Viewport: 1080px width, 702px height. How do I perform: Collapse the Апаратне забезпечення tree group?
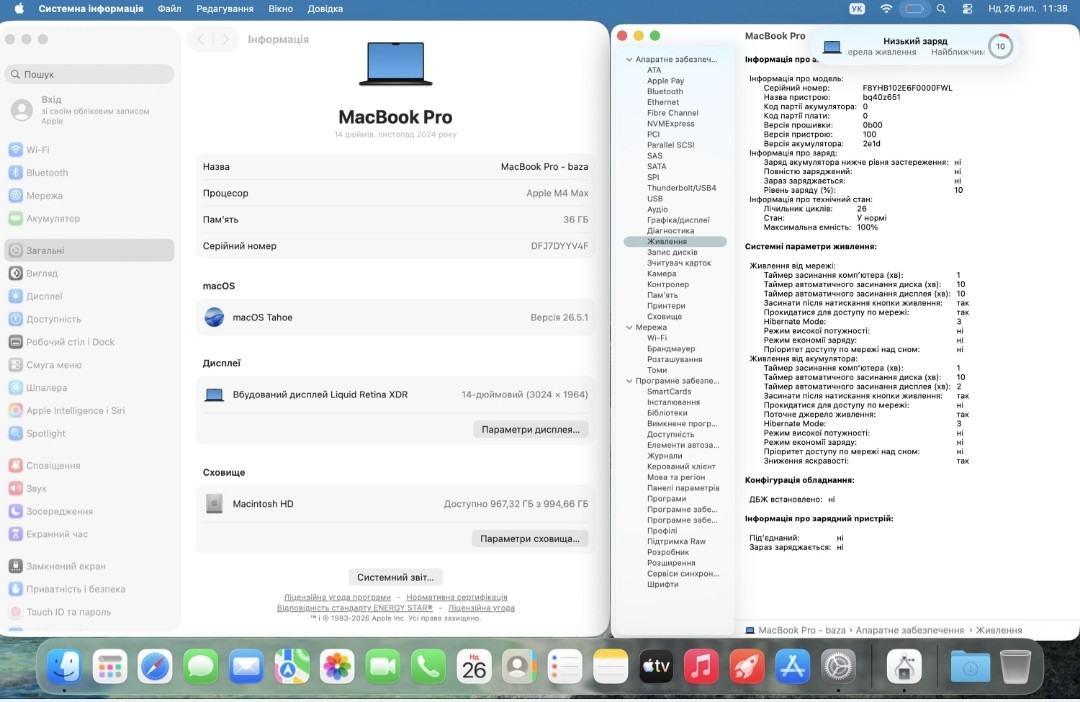click(x=629, y=59)
